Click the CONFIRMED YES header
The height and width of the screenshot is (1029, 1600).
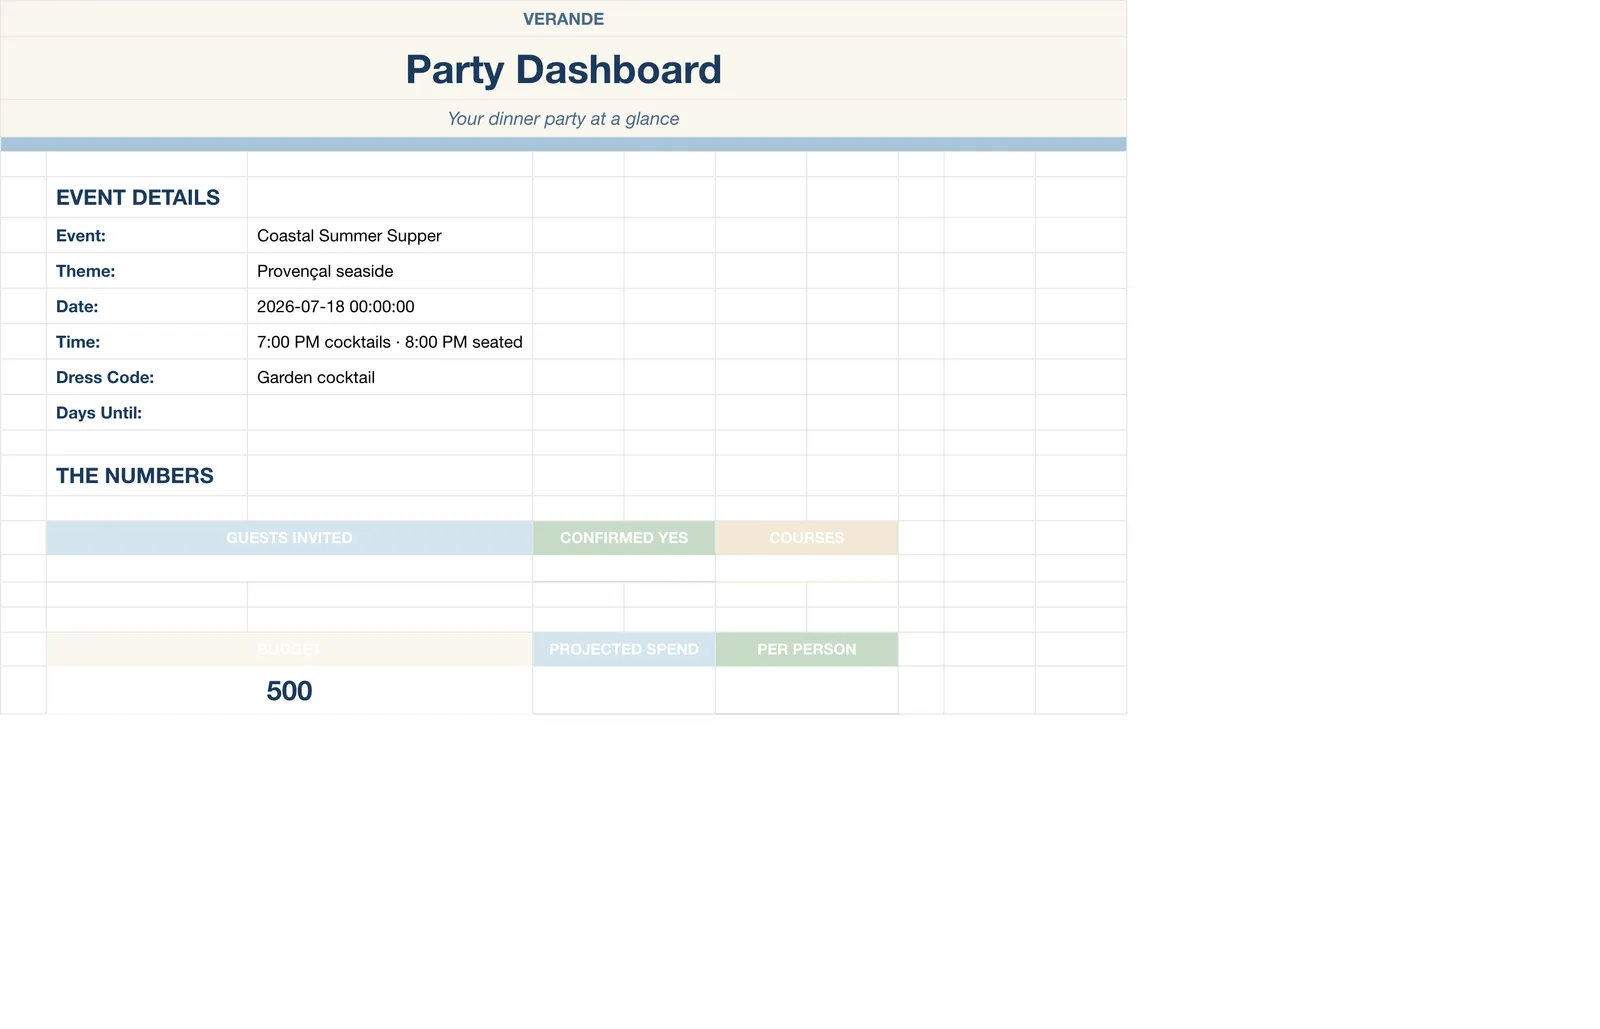[x=624, y=538]
